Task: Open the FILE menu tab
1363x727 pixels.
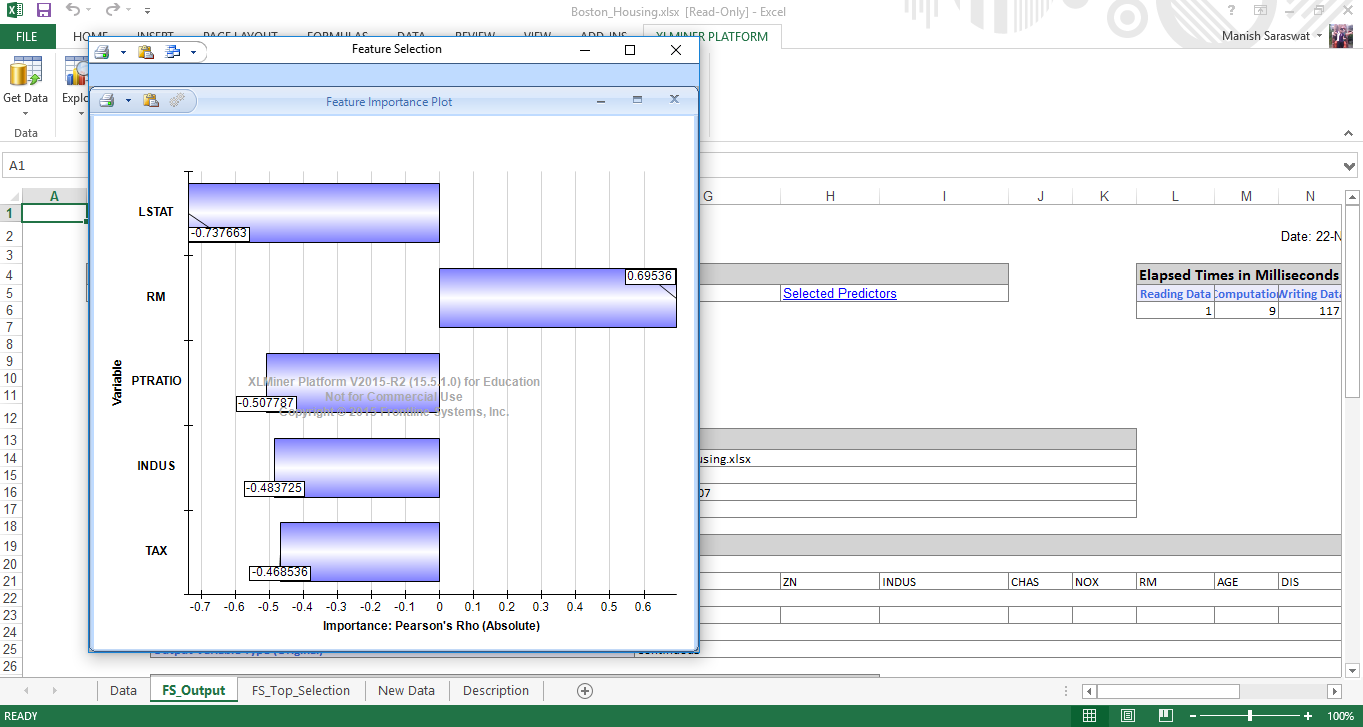Action: click(x=27, y=37)
